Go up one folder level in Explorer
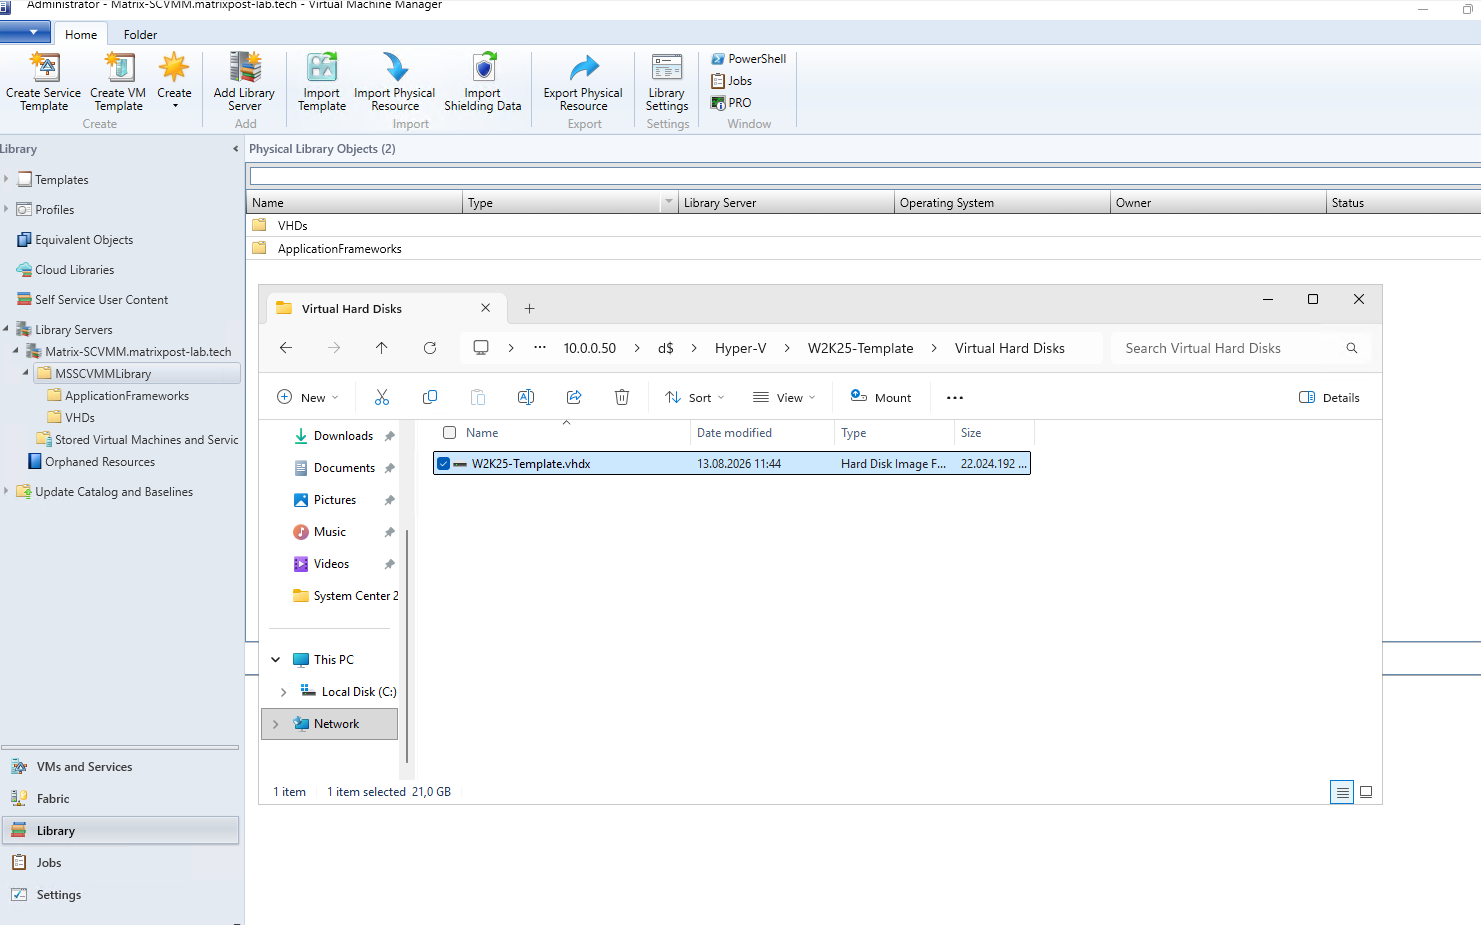The image size is (1481, 925). 382,348
